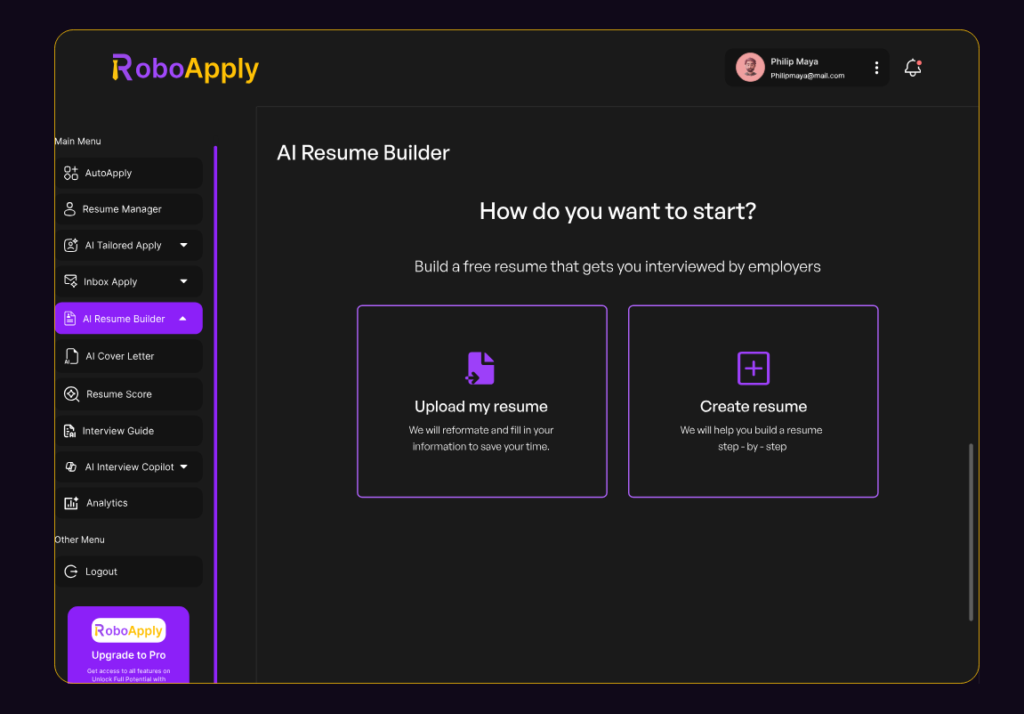Choose the Create resume card

click(753, 401)
